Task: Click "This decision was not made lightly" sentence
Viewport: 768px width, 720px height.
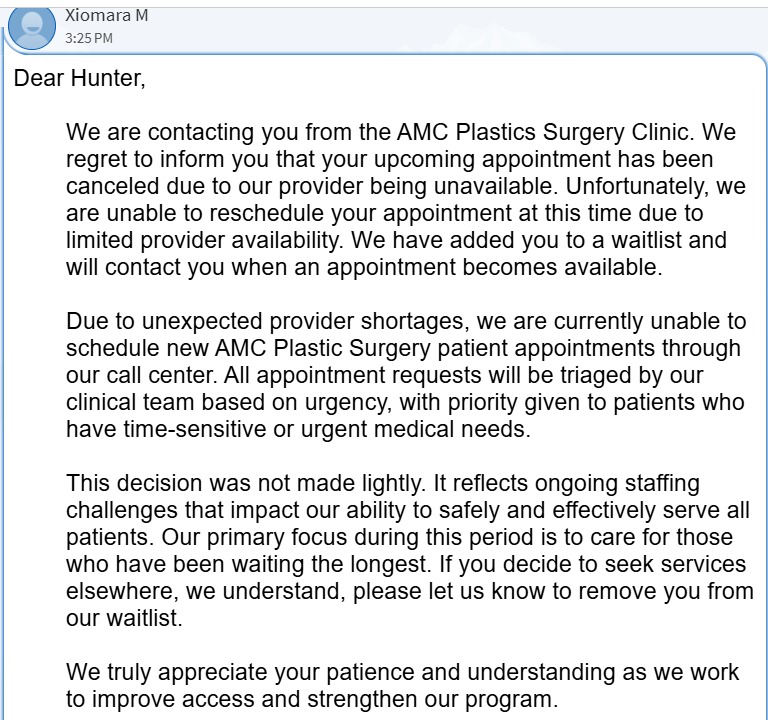Action: click(245, 484)
